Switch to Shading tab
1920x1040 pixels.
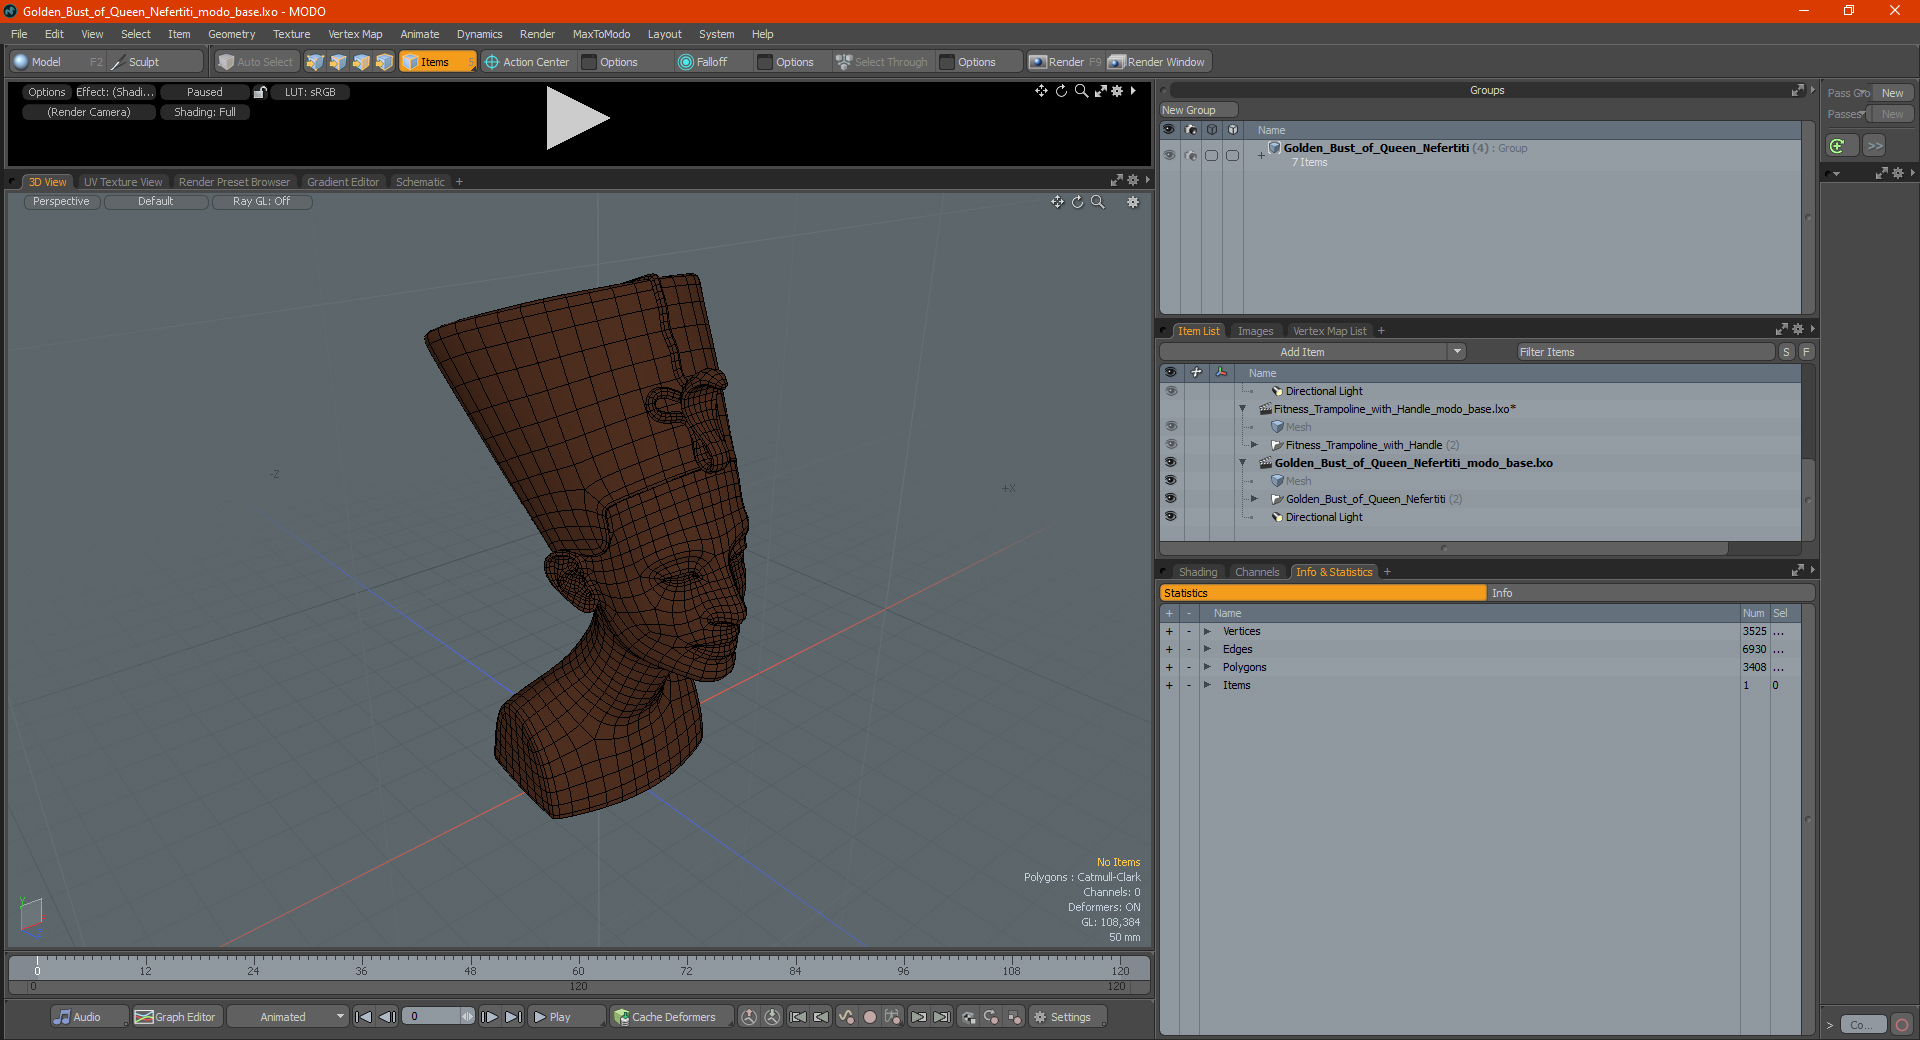point(1198,572)
